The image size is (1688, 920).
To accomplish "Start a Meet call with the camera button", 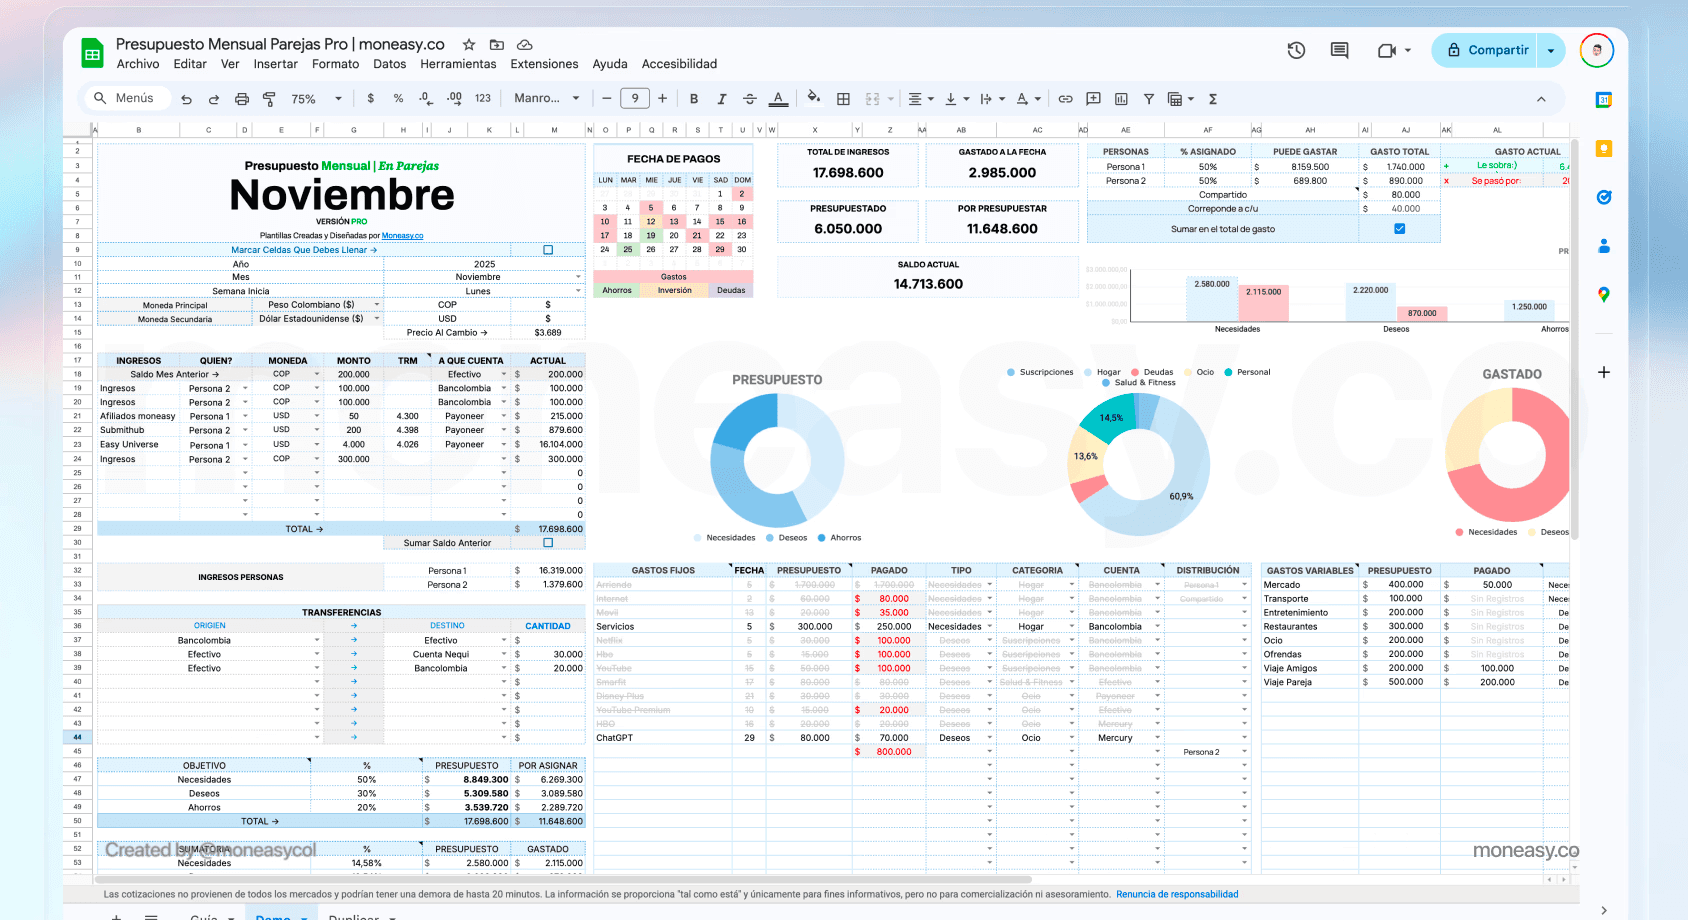I will 1387,50.
